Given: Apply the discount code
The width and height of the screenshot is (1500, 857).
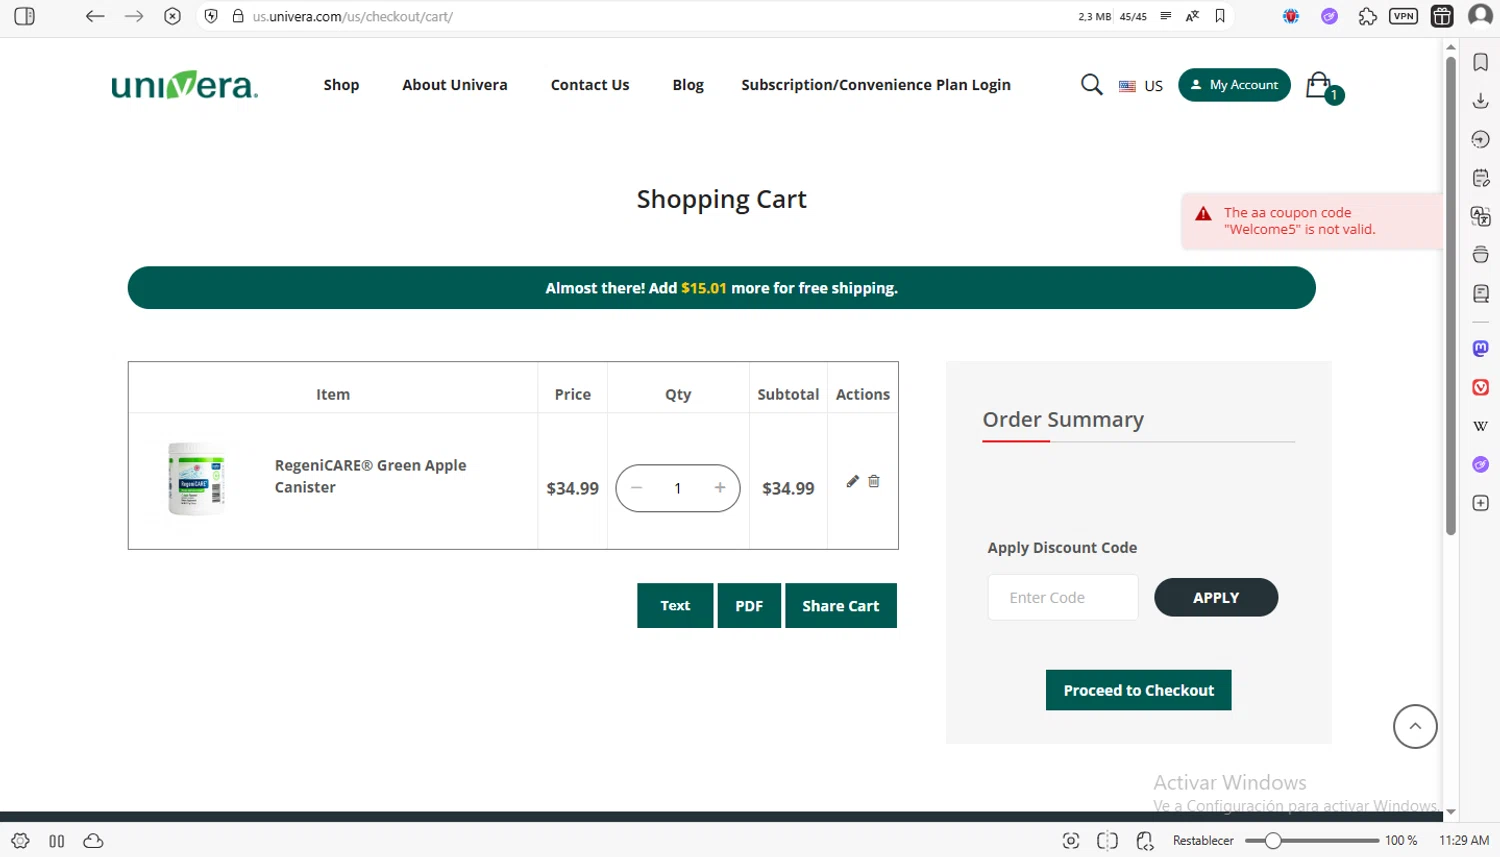Looking at the screenshot, I should 1216,597.
